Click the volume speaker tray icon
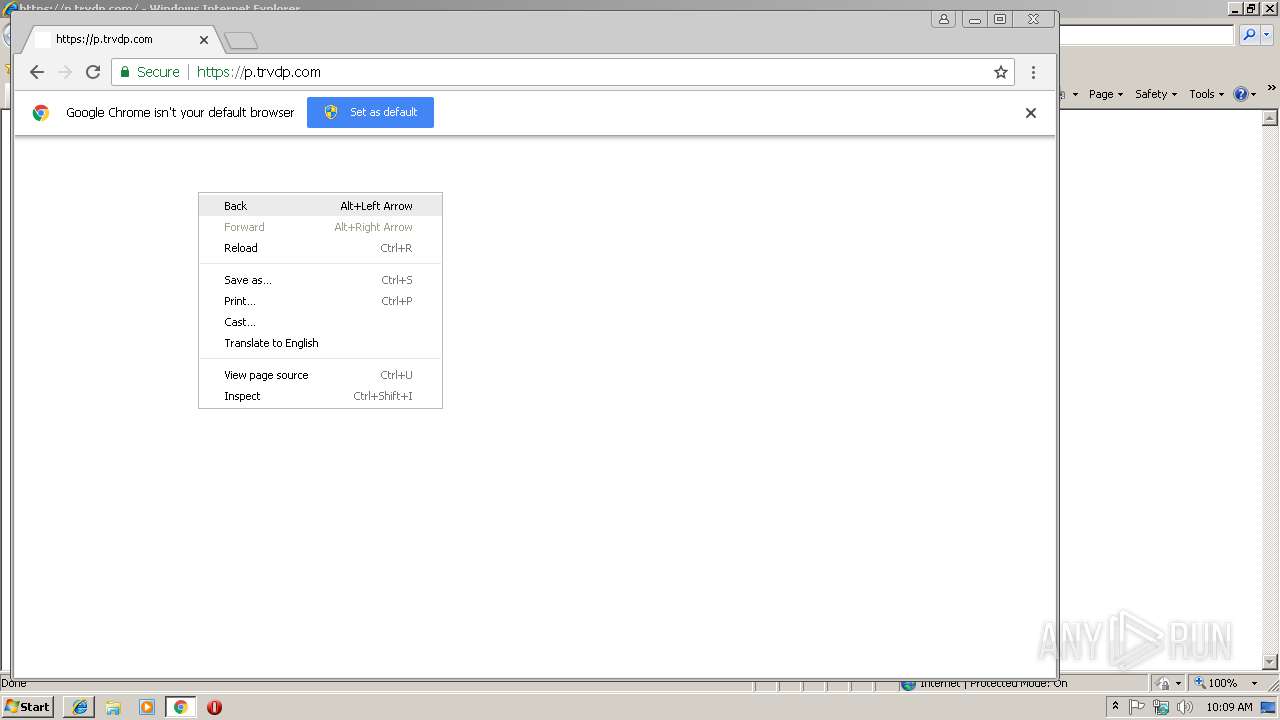This screenshot has height=720, width=1280. coord(1185,707)
